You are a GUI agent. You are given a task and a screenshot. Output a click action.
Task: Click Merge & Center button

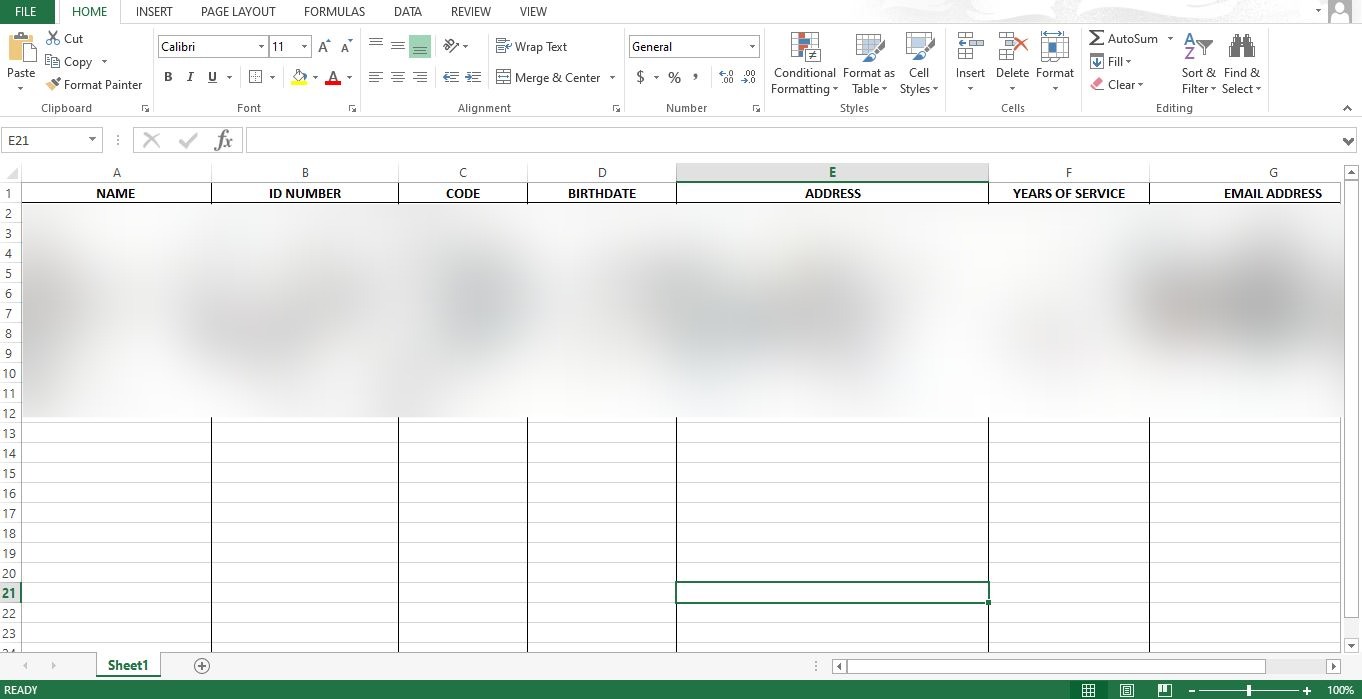point(548,78)
